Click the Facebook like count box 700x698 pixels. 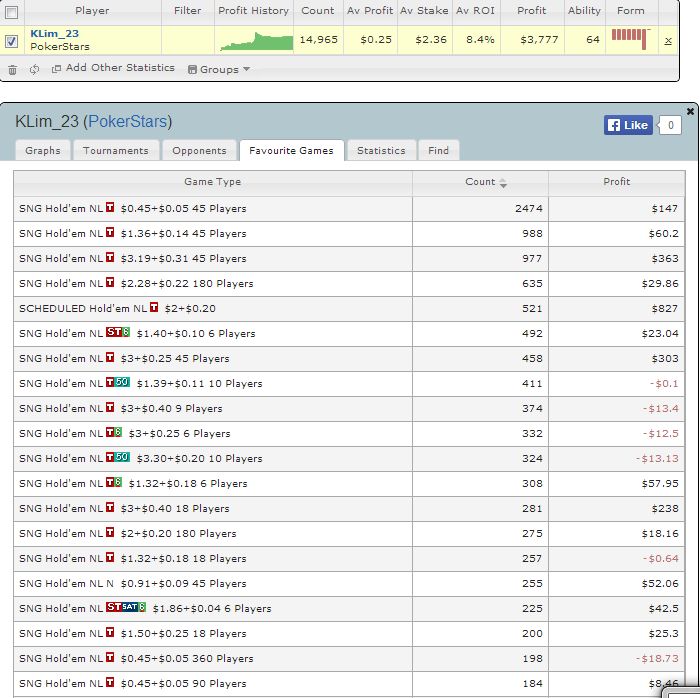pos(671,125)
